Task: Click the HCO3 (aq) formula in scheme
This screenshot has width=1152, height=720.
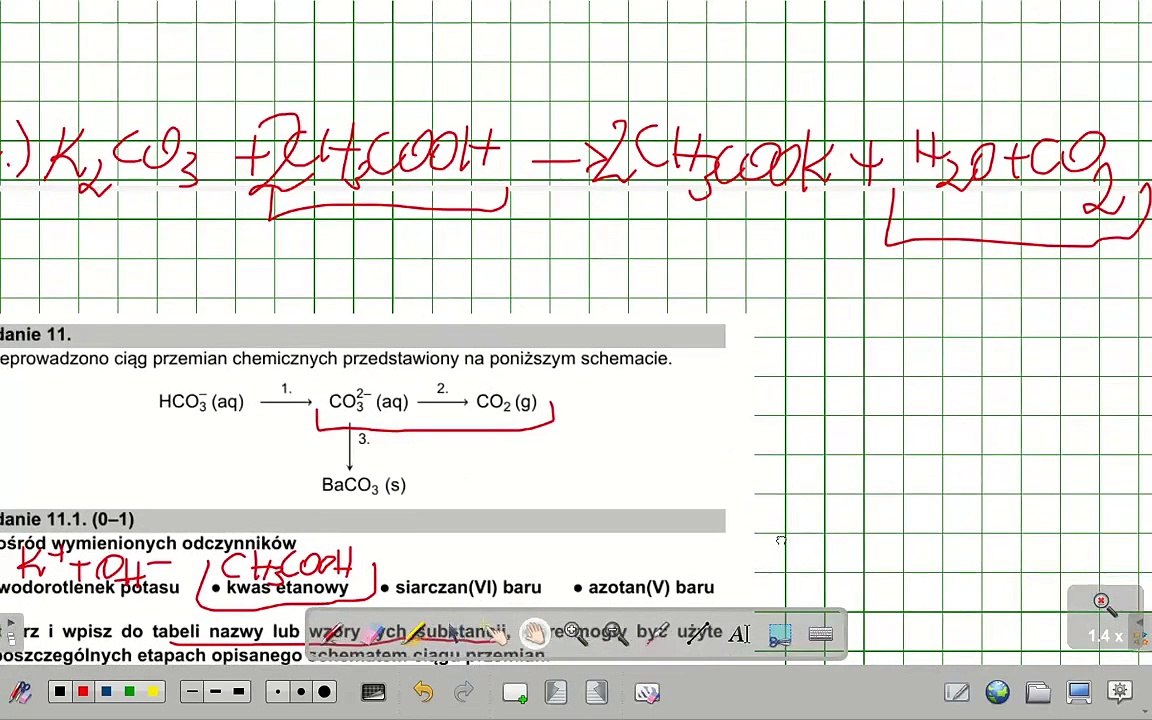Action: pos(201,402)
